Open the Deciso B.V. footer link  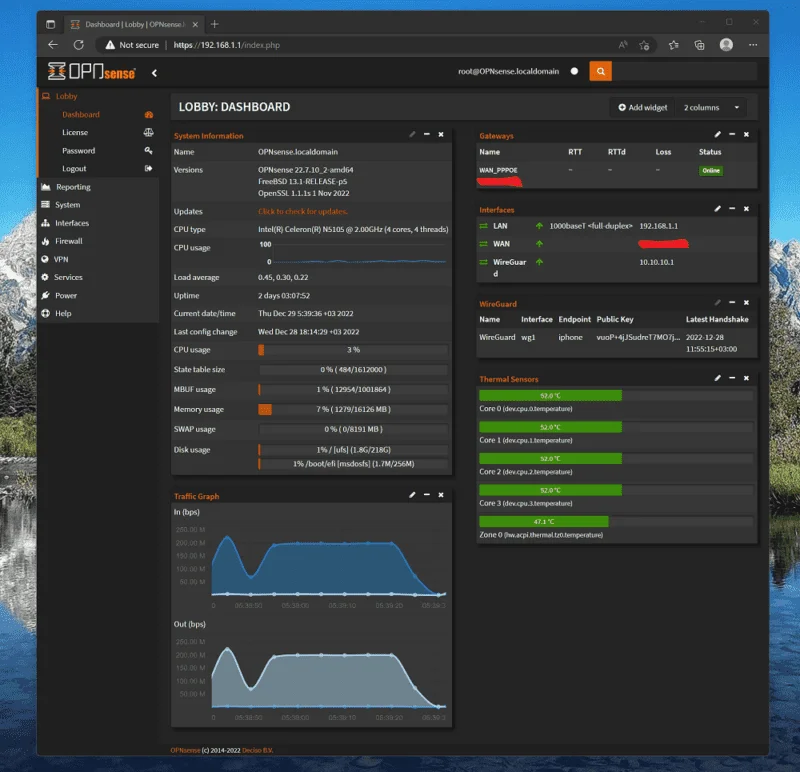[x=258, y=750]
